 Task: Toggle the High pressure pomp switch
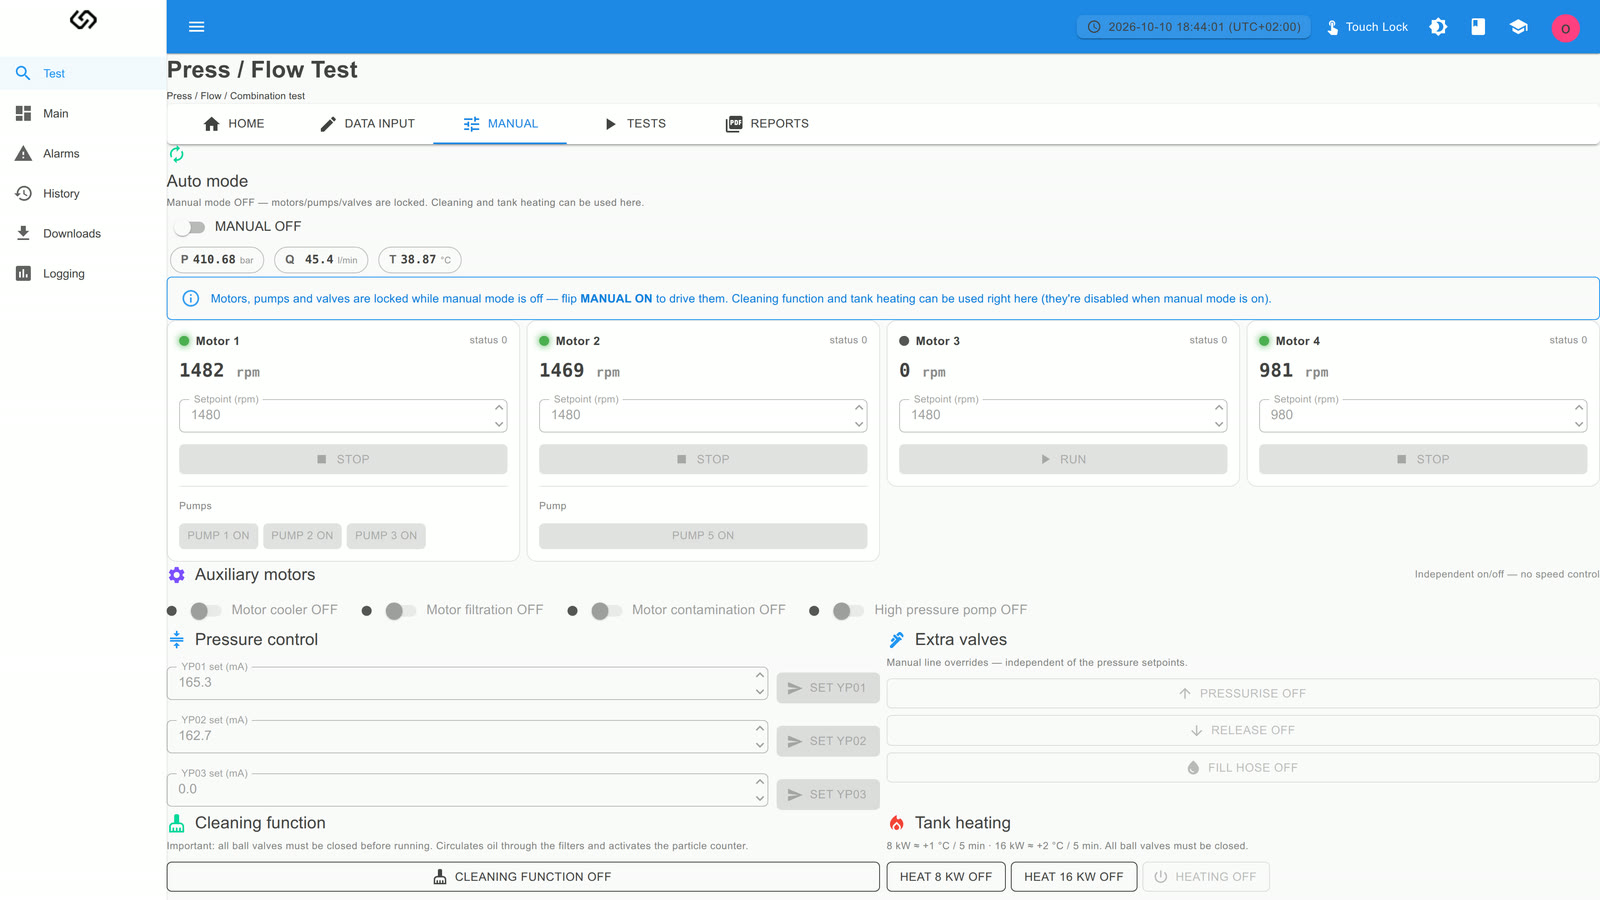click(848, 610)
